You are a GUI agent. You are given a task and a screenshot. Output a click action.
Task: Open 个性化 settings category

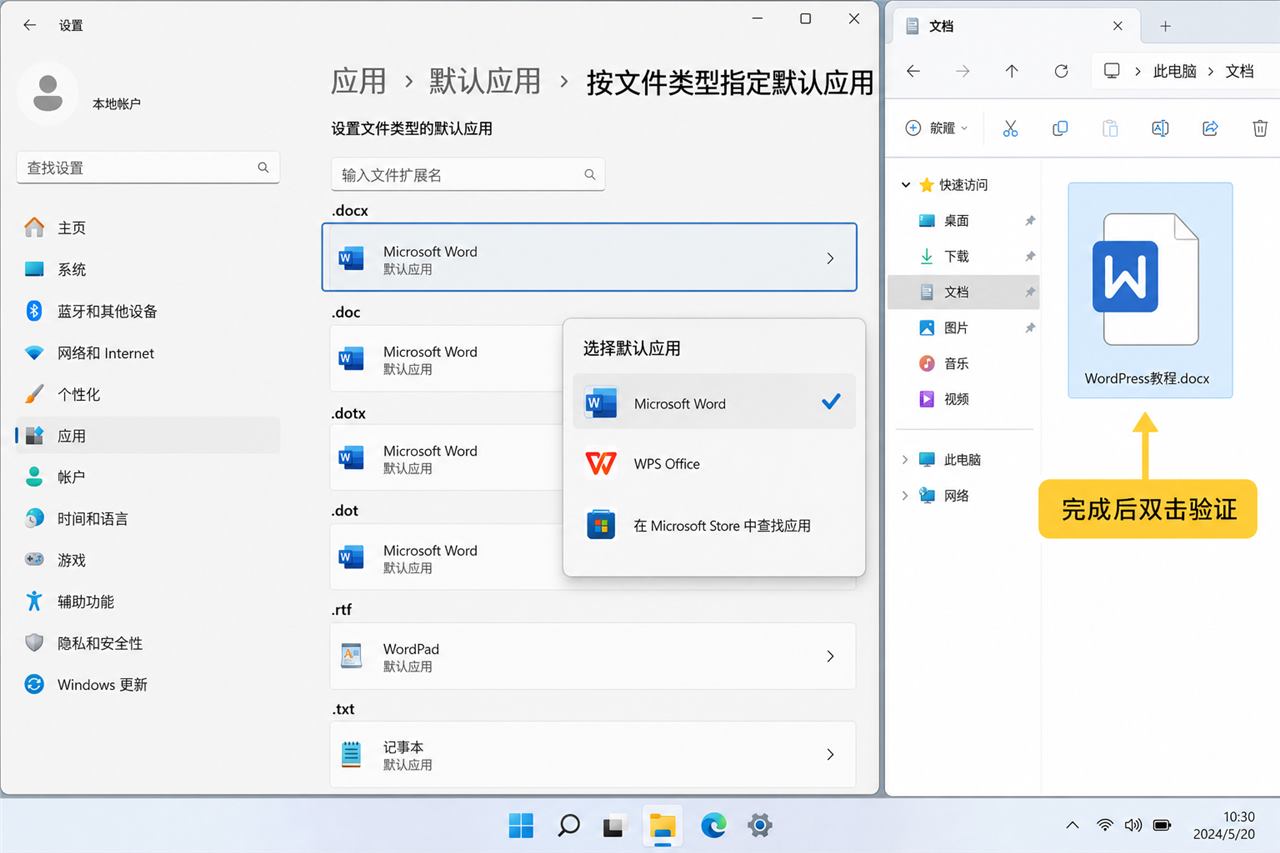(148, 394)
